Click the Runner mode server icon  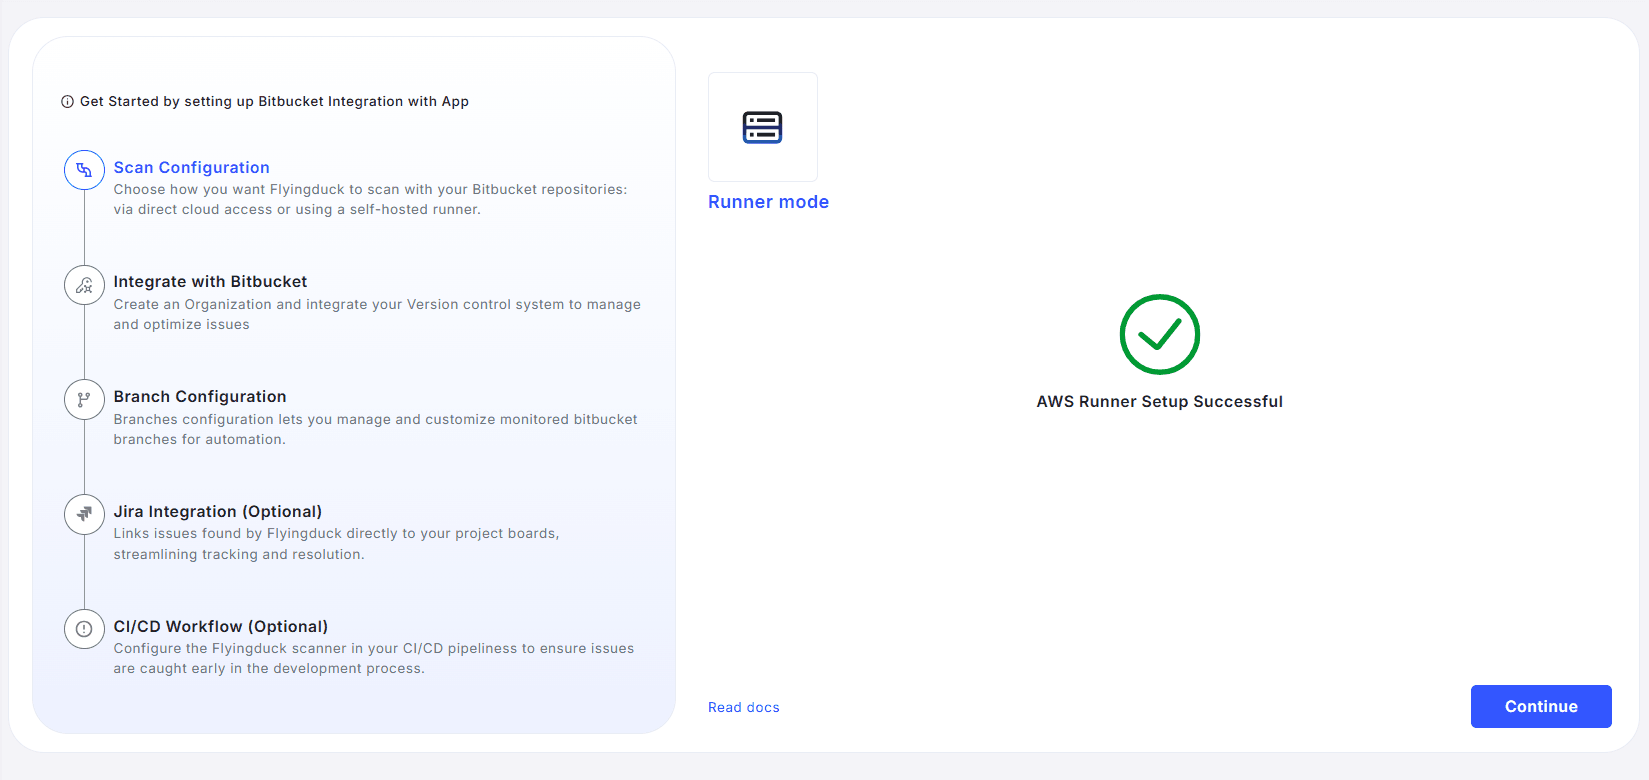click(x=762, y=127)
